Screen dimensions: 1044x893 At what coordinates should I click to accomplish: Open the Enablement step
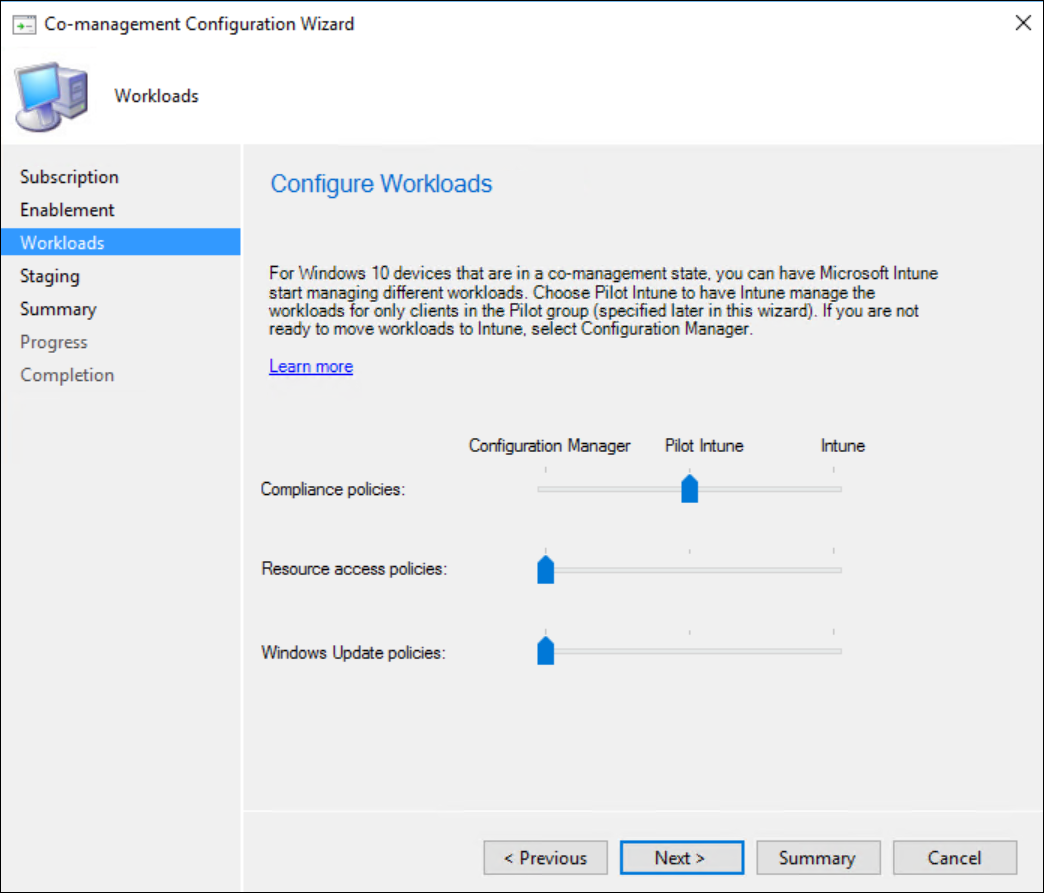pos(67,210)
